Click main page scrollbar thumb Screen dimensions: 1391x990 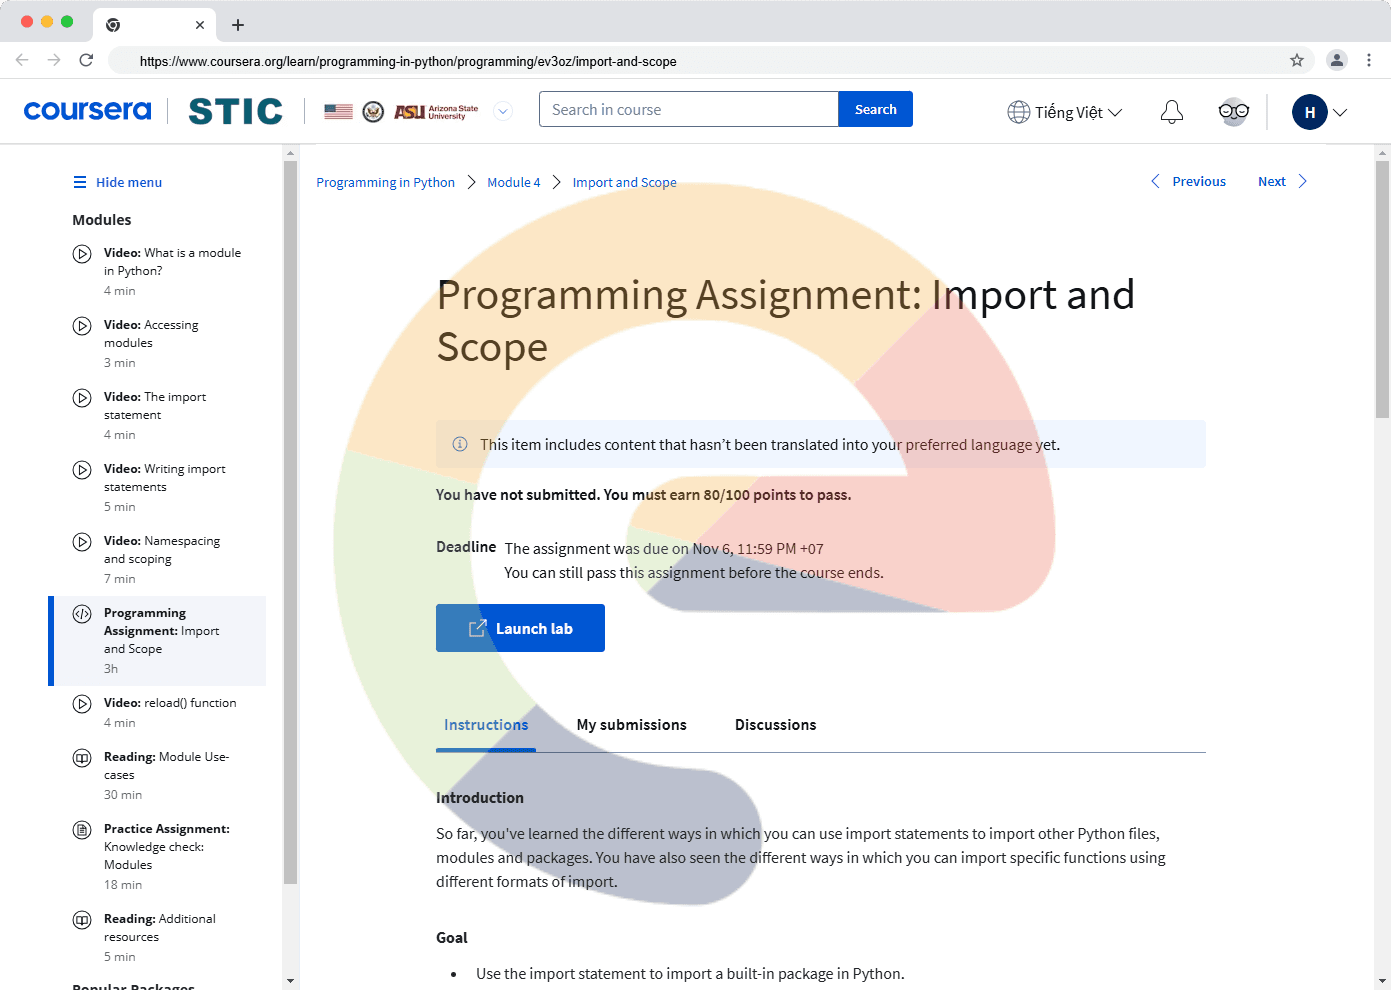tap(1383, 290)
